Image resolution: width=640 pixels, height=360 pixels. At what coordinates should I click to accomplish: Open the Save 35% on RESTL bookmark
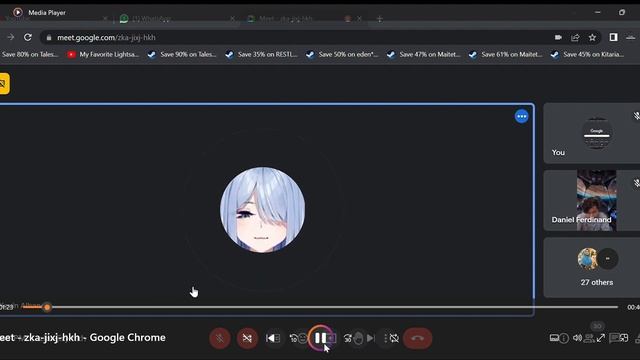tap(262, 54)
